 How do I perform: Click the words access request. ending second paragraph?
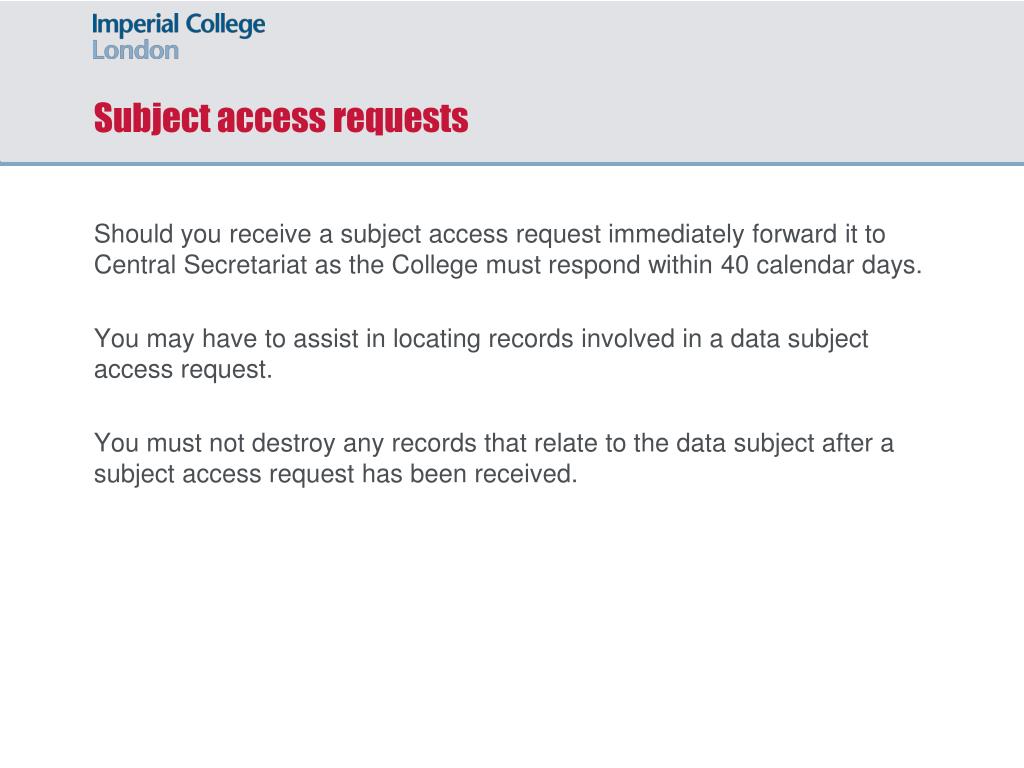click(183, 370)
